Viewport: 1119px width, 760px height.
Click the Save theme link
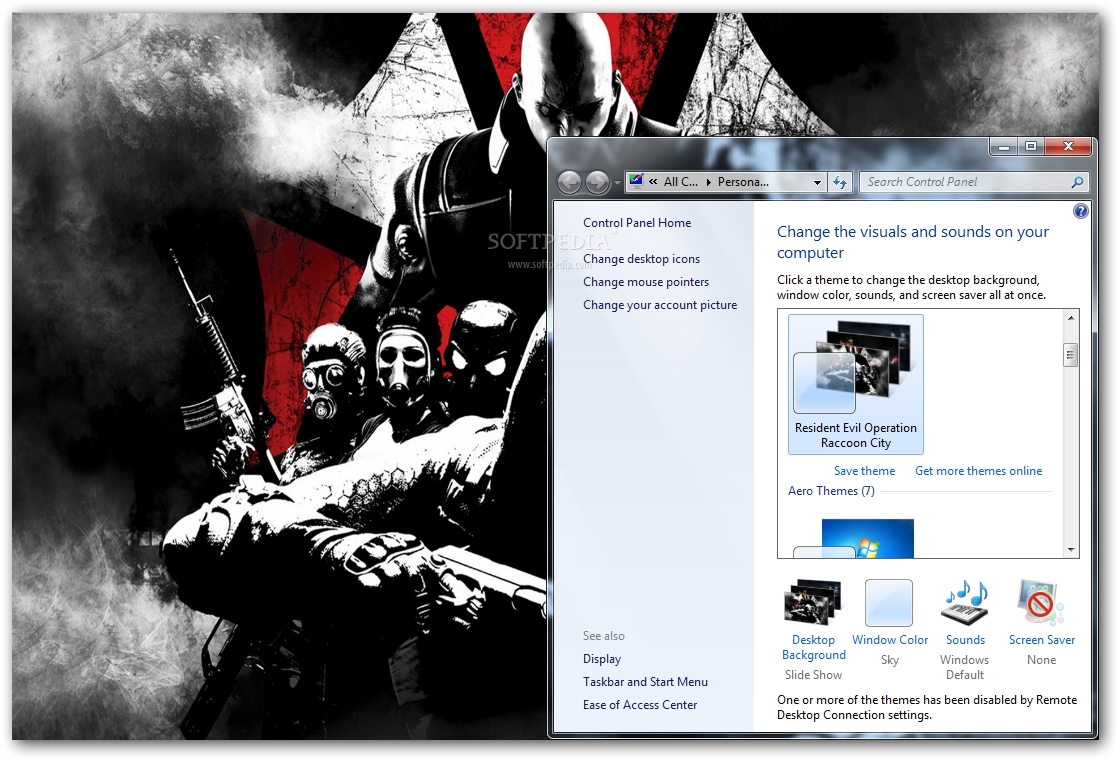point(864,471)
